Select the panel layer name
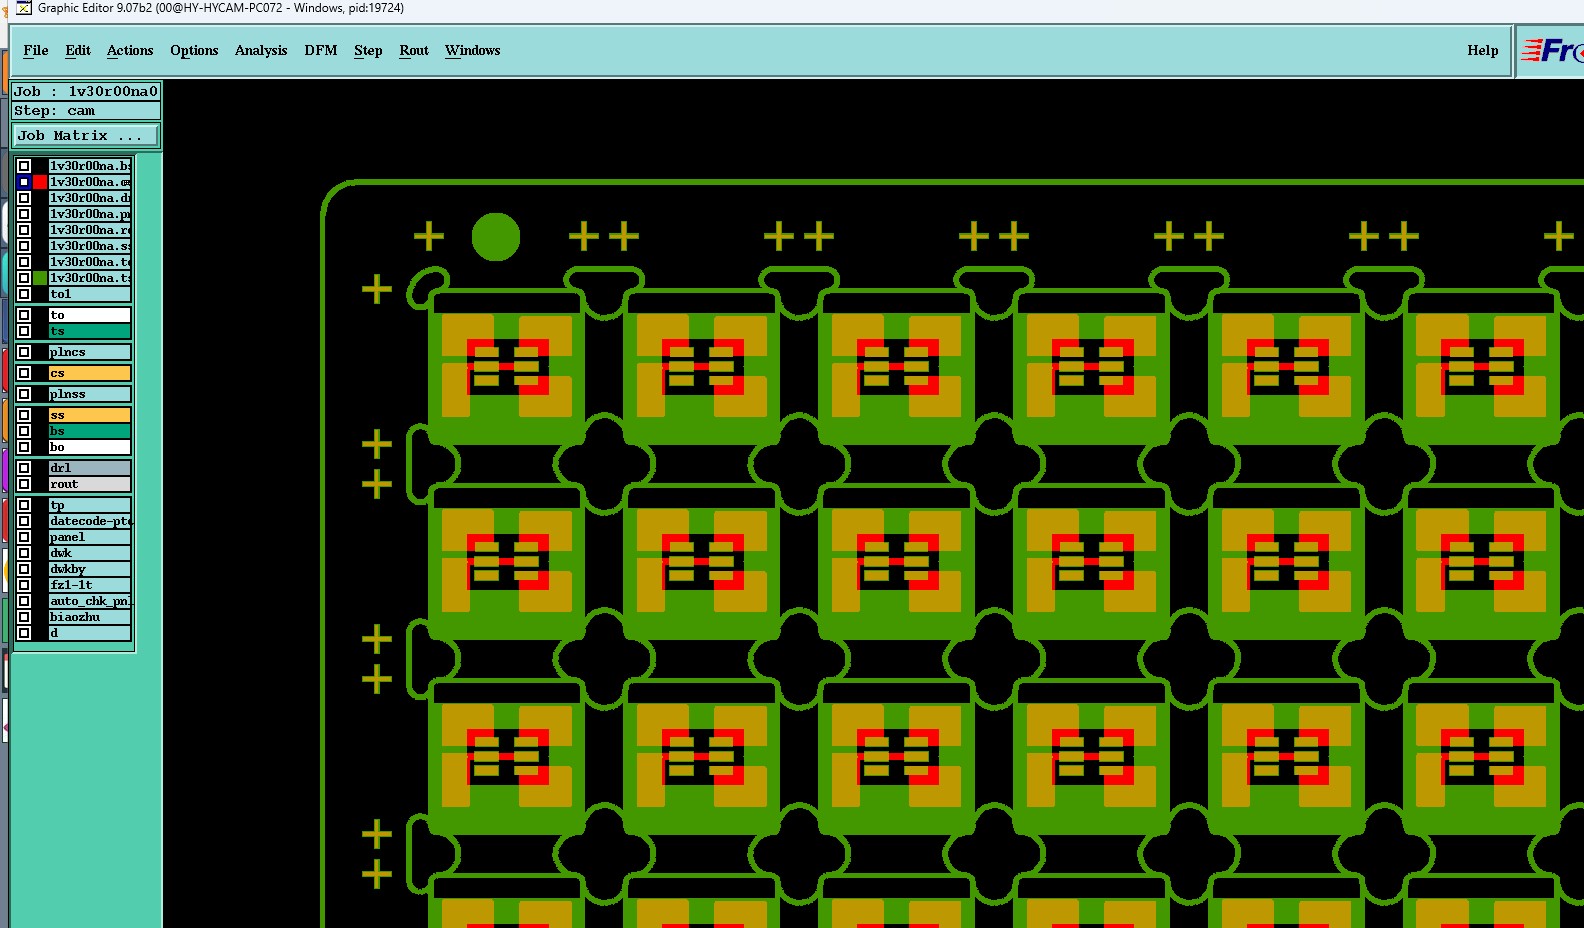1584x928 pixels. click(x=90, y=537)
